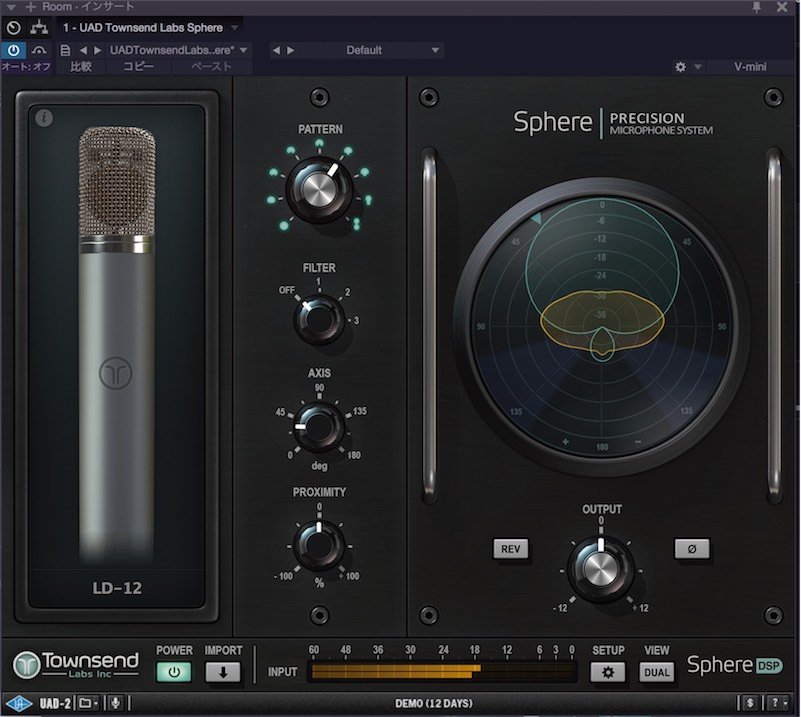
Task: Select the omni pattern icon at bottom left
Action: [283, 225]
